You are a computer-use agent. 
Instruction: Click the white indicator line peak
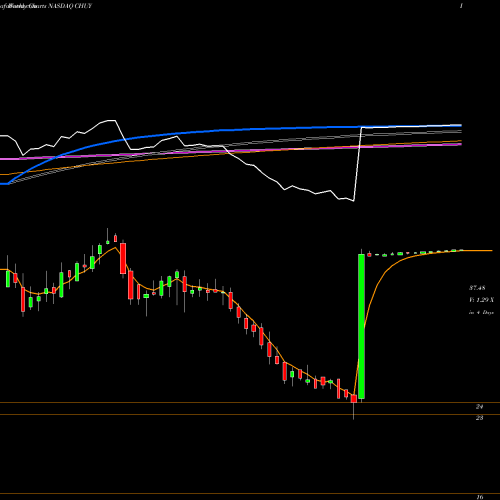pos(112,120)
